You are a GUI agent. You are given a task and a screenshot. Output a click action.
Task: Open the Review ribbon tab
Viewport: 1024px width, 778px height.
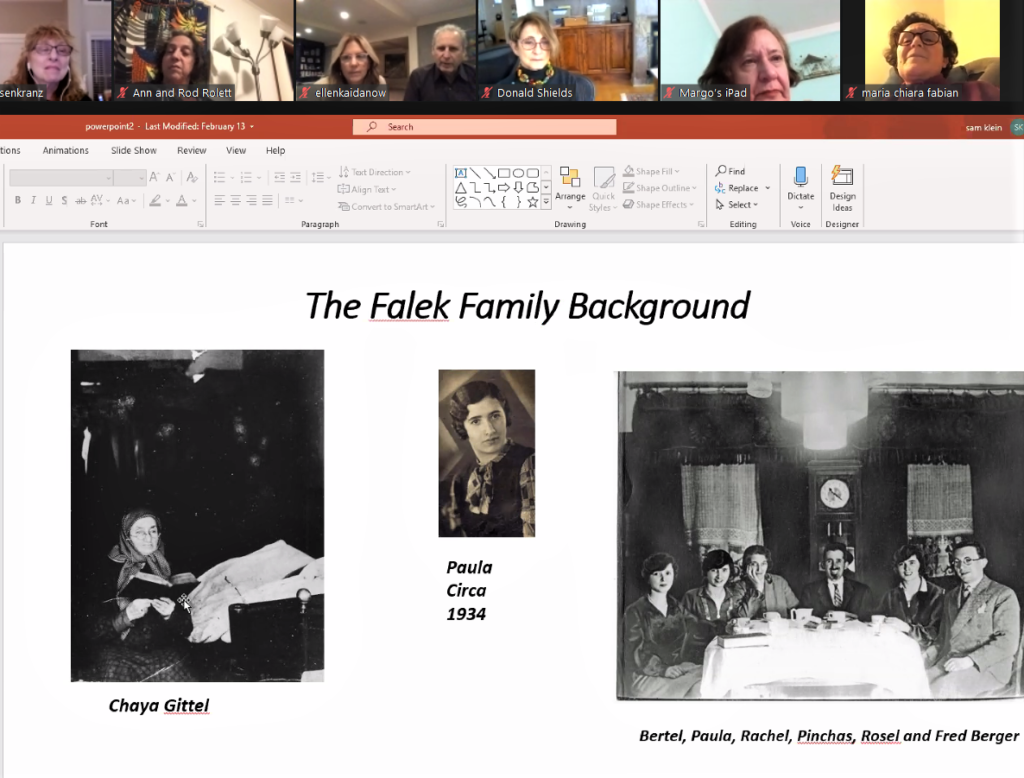click(x=191, y=150)
